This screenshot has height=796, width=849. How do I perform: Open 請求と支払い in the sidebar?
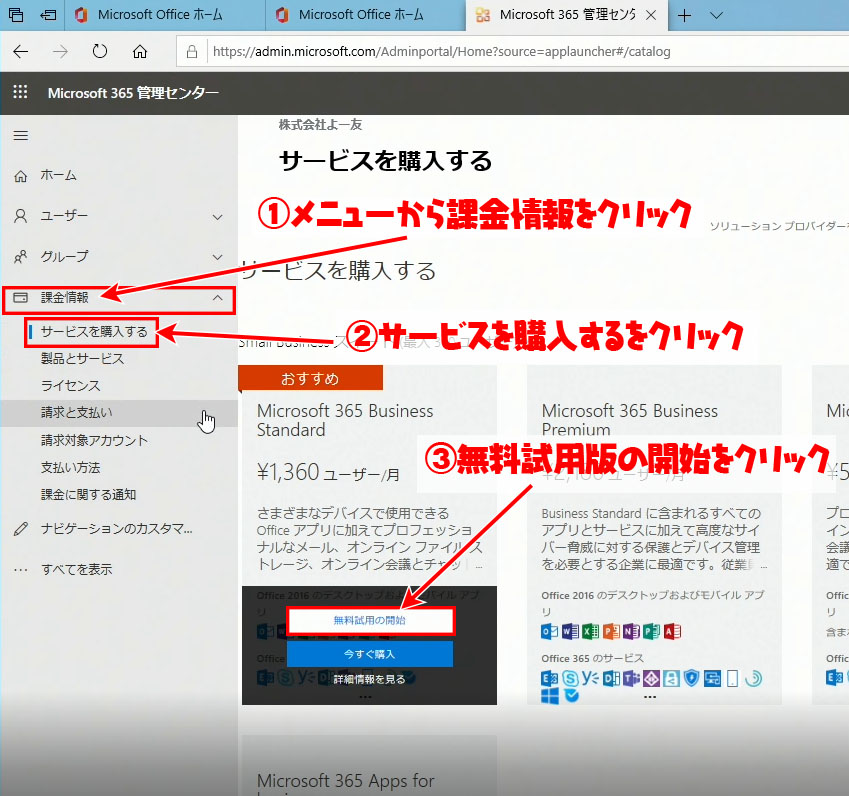coord(76,413)
